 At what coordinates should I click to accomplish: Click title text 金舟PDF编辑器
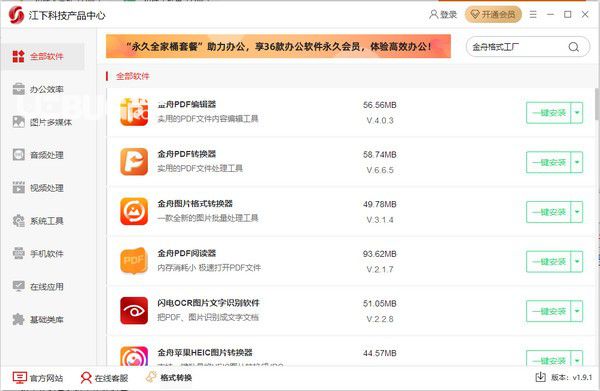click(x=187, y=104)
